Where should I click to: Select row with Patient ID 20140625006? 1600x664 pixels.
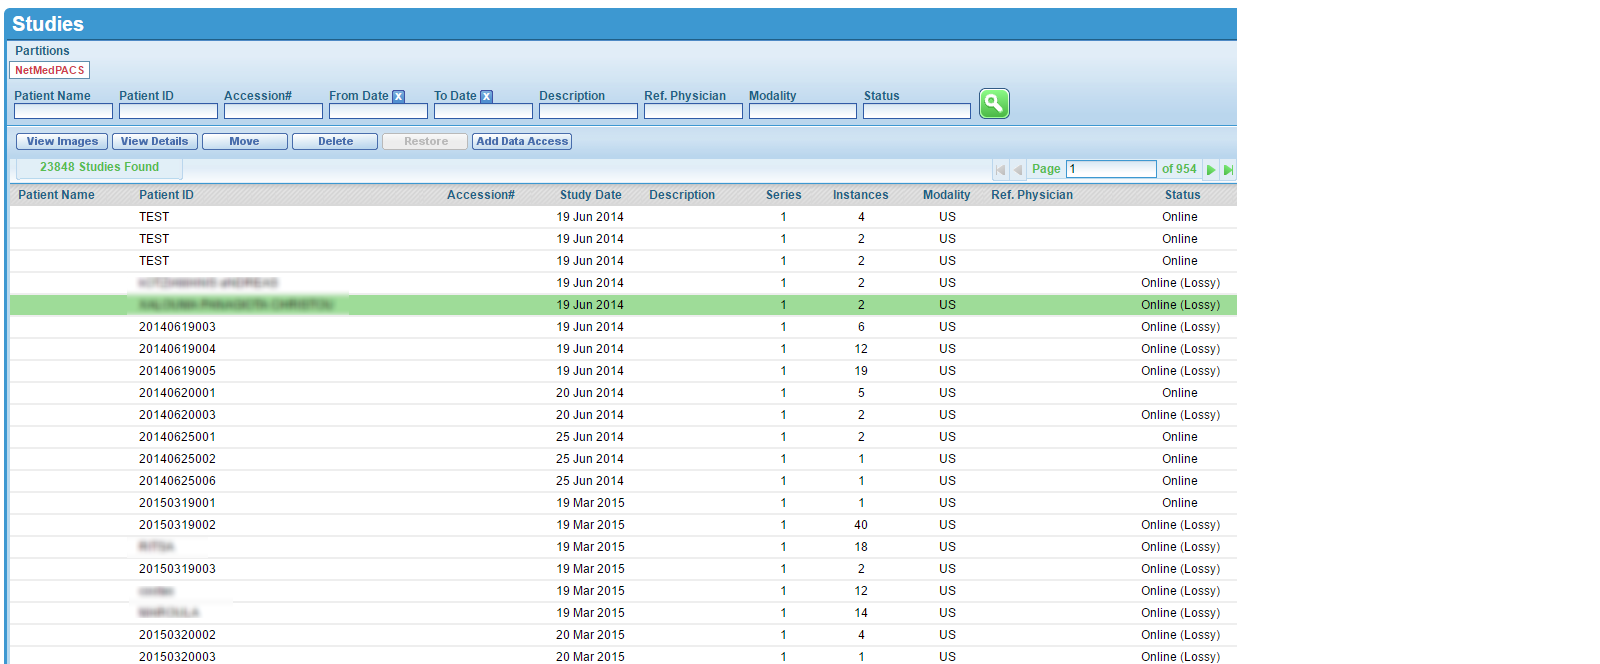tap(623, 481)
